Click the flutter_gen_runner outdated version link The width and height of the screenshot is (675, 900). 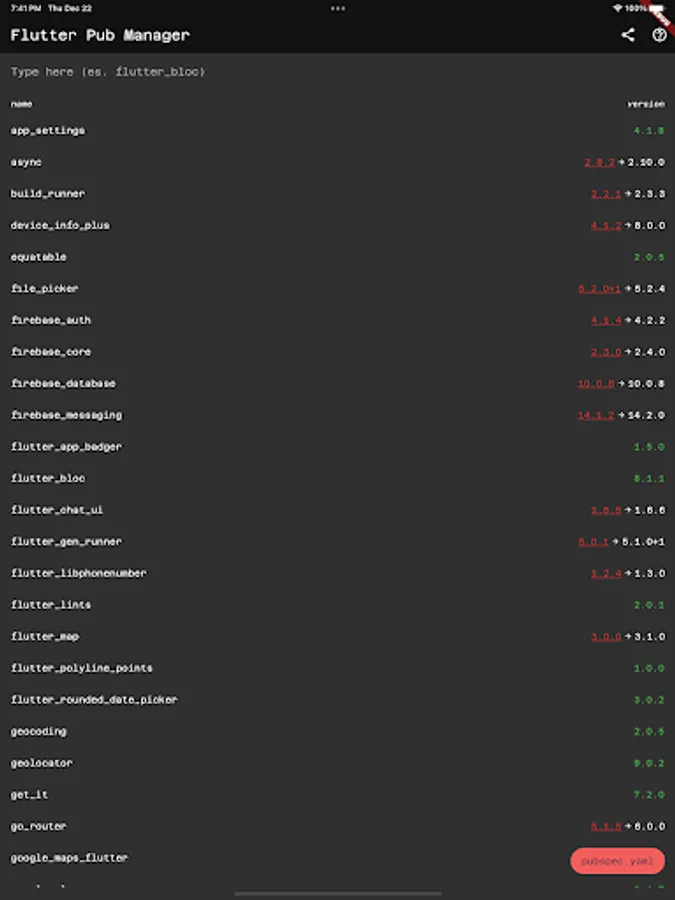tap(593, 542)
